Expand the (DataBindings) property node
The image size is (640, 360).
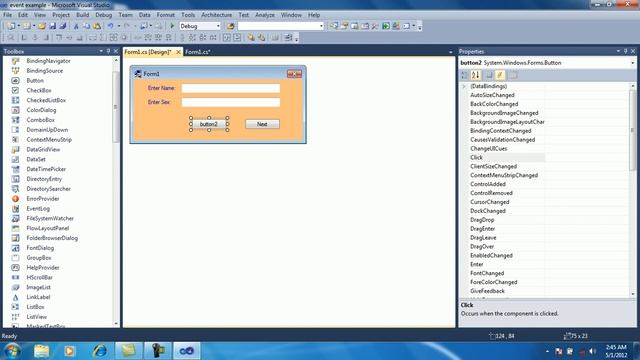[464, 86]
